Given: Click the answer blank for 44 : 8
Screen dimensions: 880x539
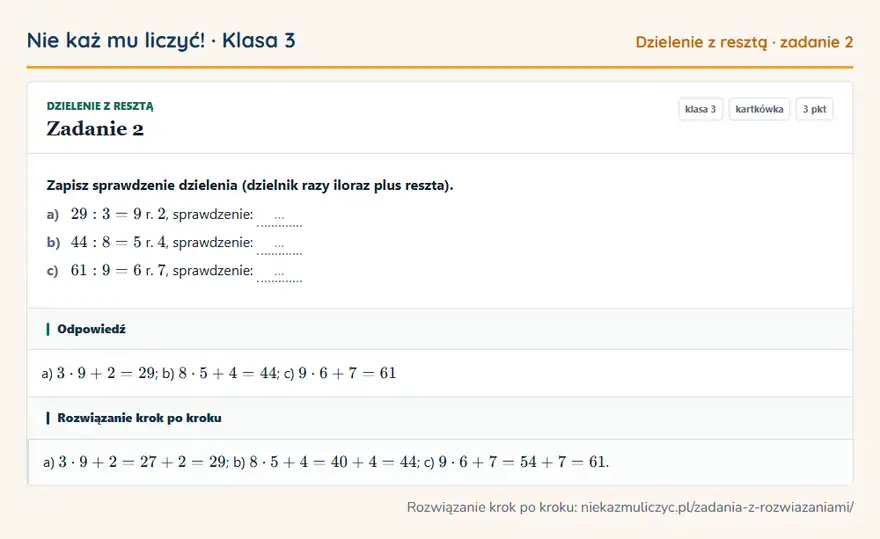Looking at the screenshot, I should (x=279, y=245).
